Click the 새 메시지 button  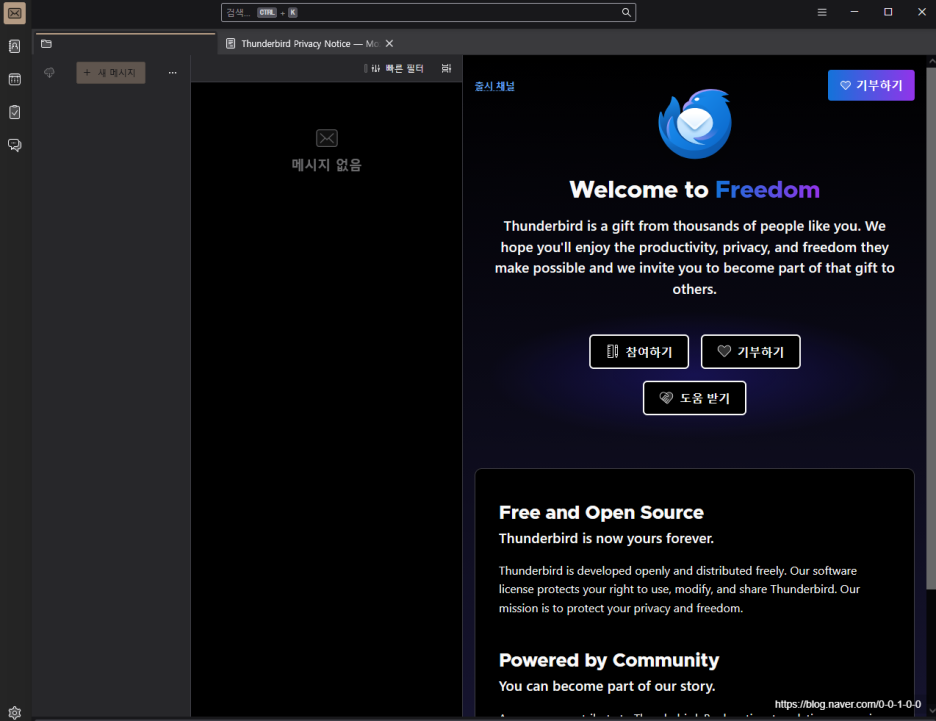110,73
